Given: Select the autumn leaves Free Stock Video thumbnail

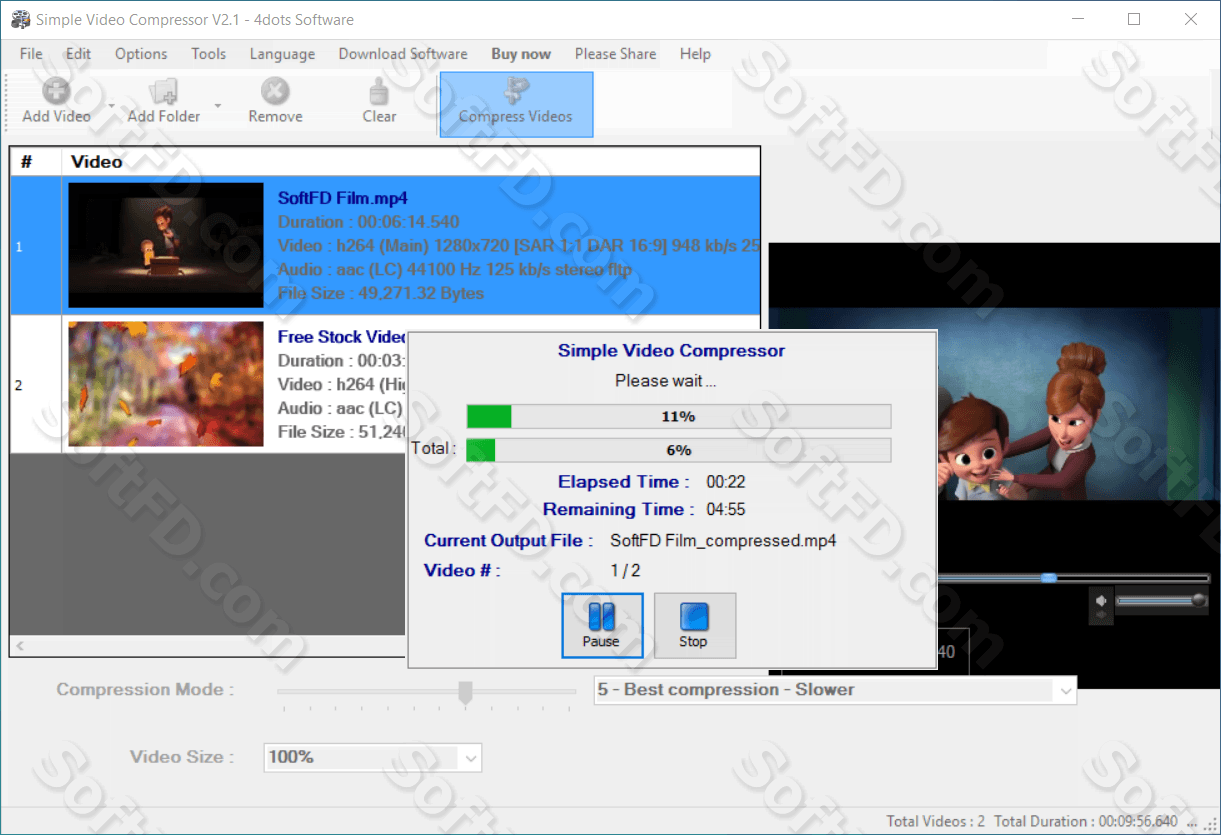Looking at the screenshot, I should tap(166, 383).
